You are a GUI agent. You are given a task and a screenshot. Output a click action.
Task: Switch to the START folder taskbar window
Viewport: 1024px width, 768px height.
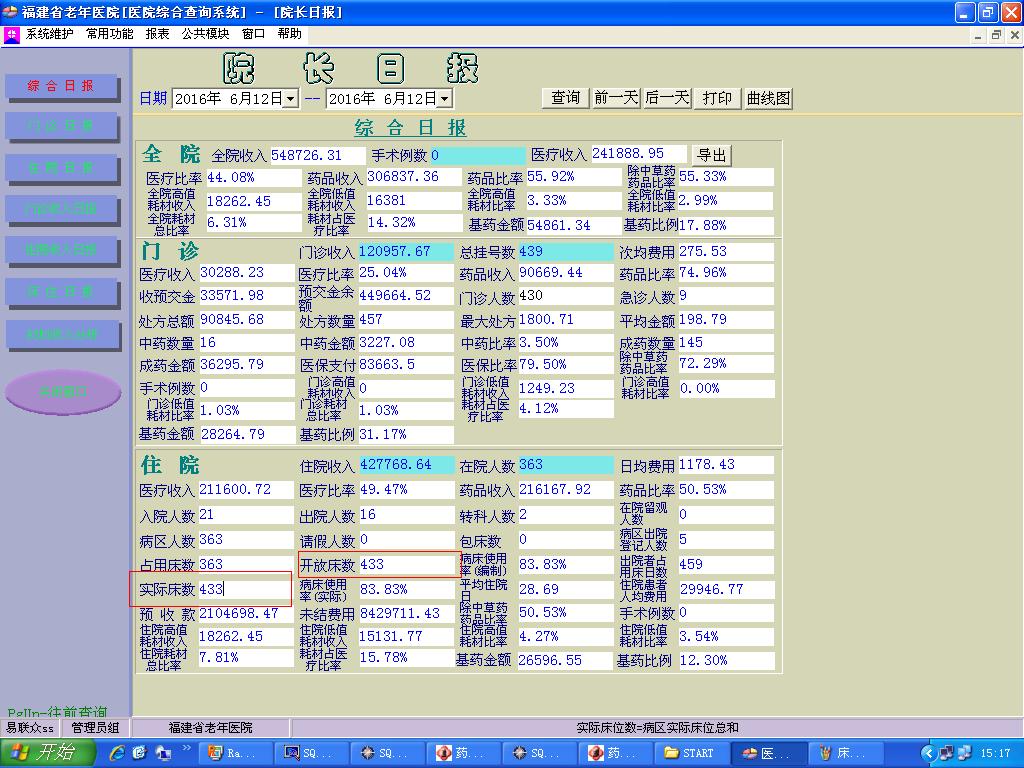690,754
